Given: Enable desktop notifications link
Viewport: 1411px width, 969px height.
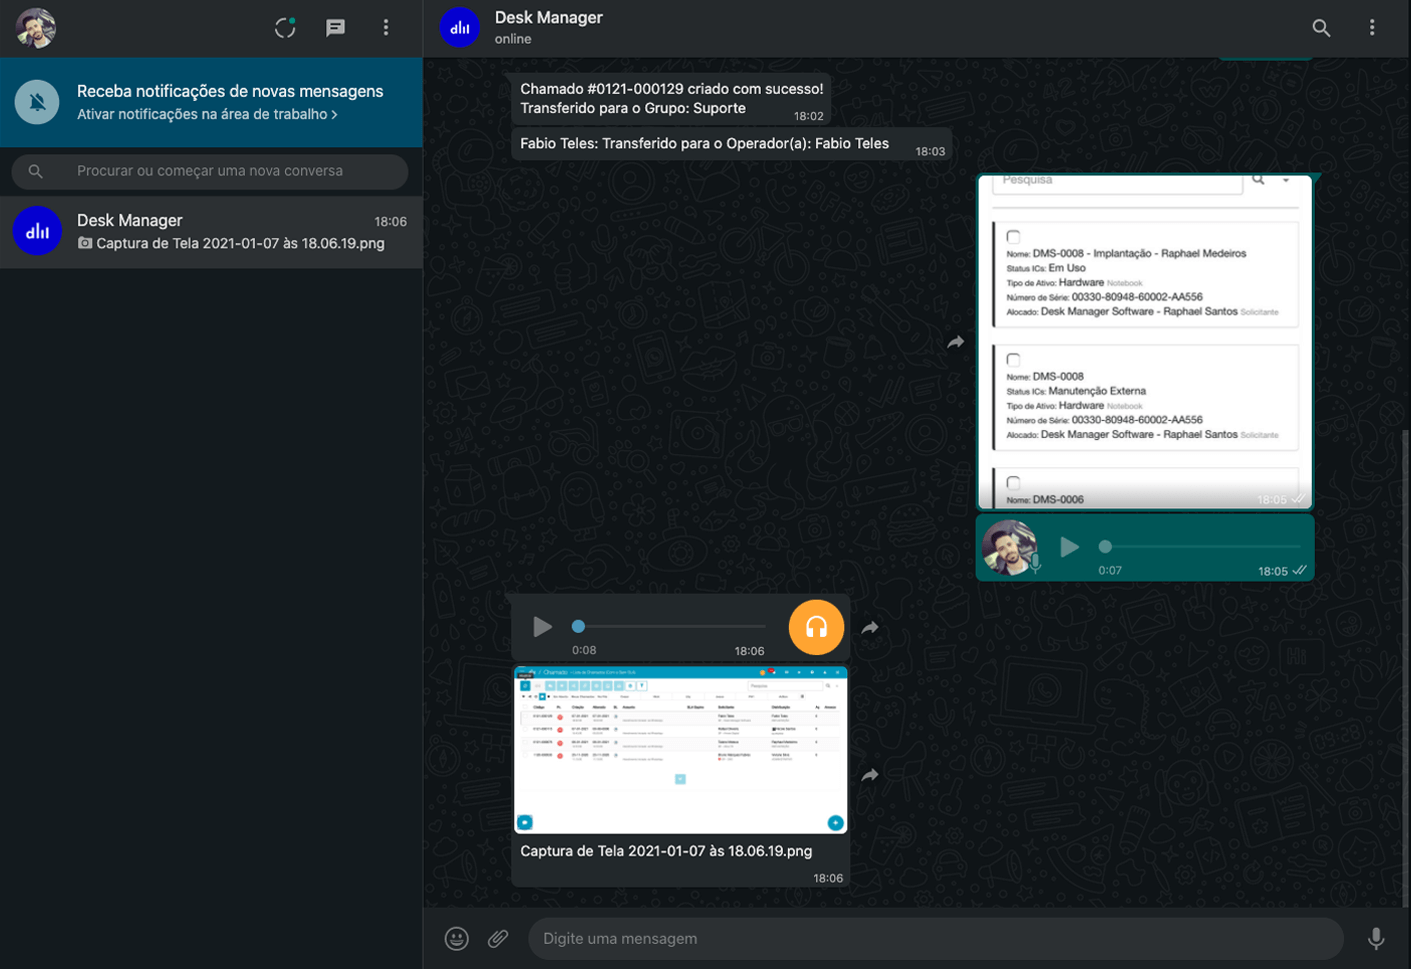Looking at the screenshot, I should pos(207,115).
